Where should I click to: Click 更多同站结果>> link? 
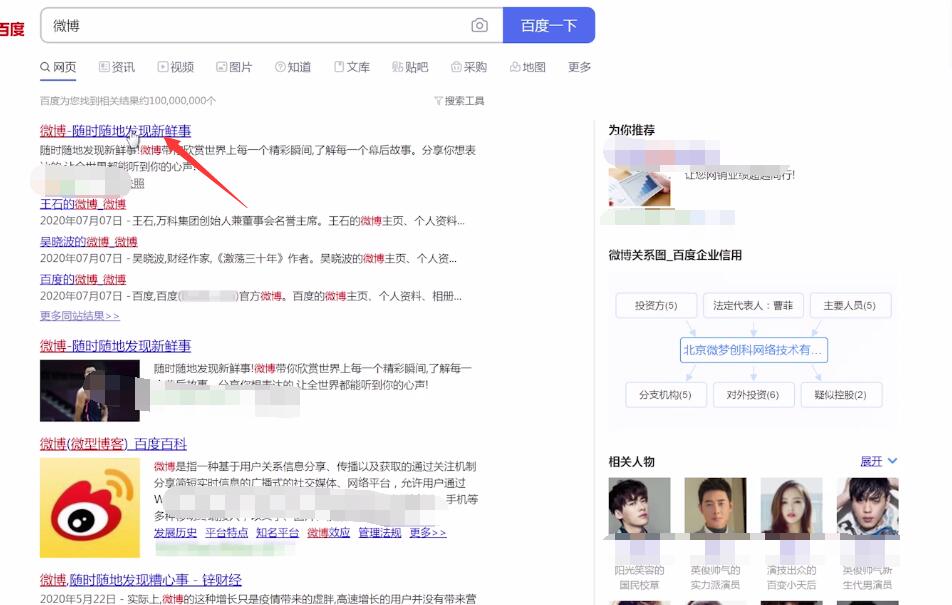tap(80, 316)
